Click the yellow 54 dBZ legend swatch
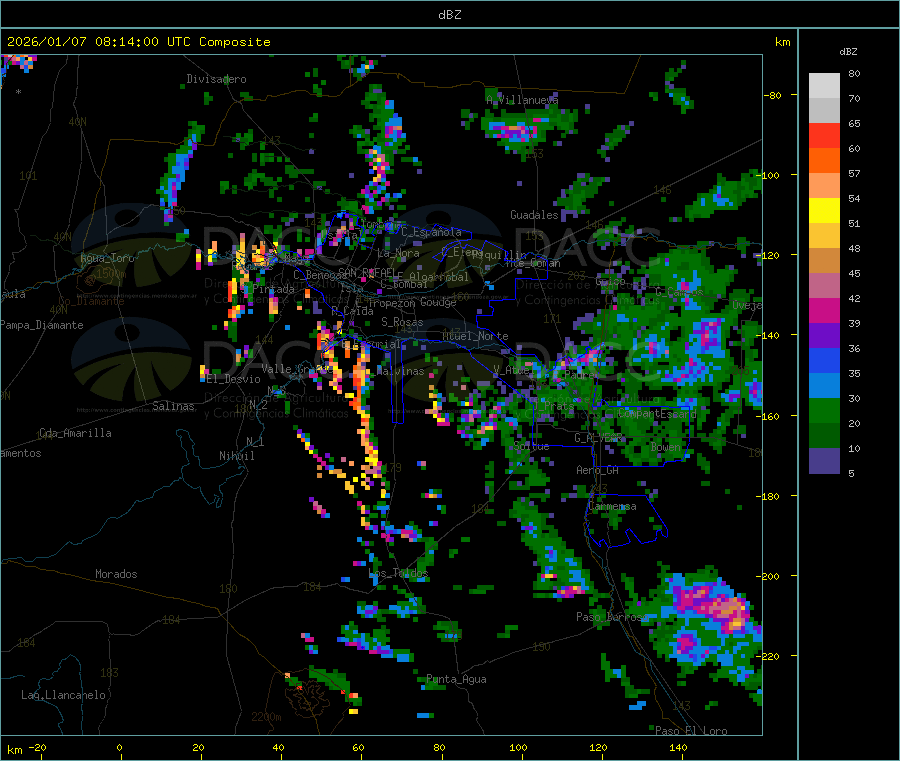900x761 pixels. point(824,211)
